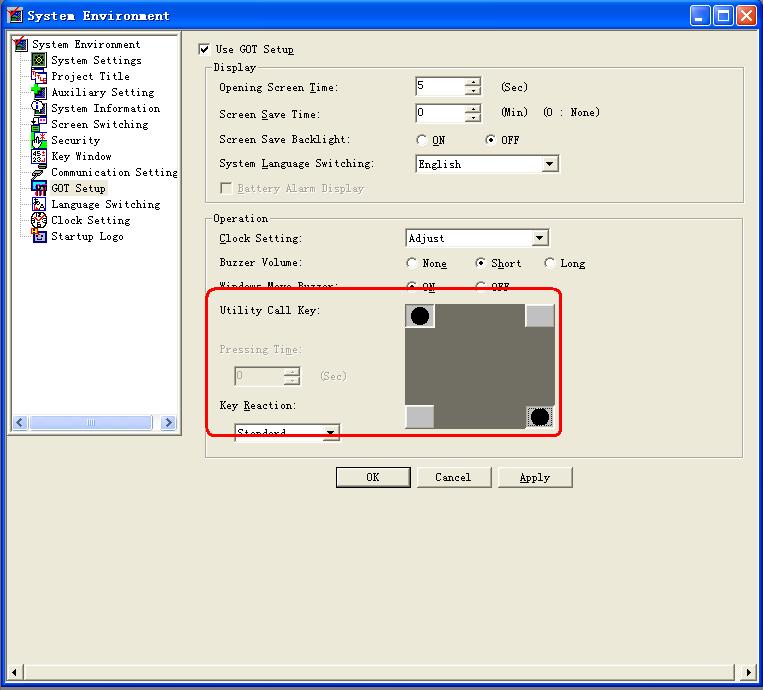The width and height of the screenshot is (763, 690).
Task: Click the Startup Logo icon
Action: (39, 236)
